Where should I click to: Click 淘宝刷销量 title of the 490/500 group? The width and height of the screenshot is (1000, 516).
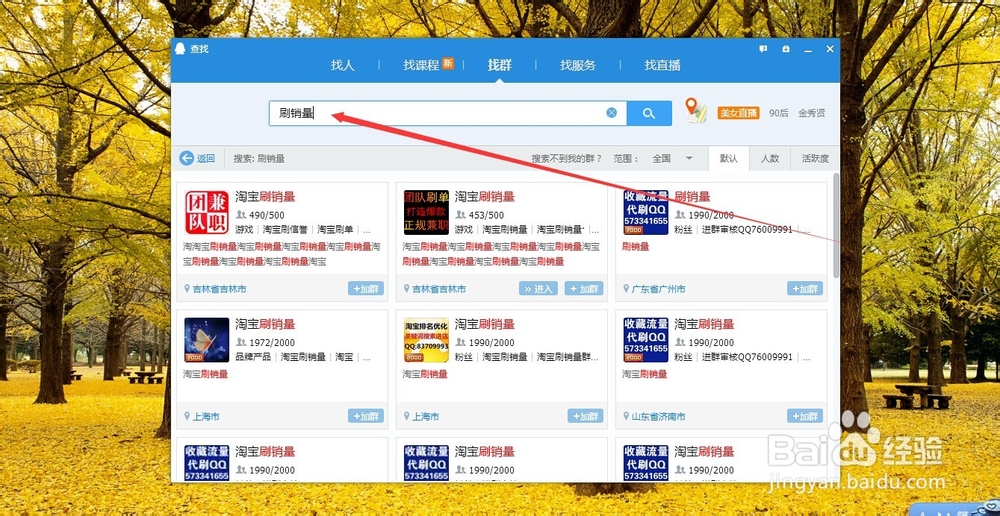265,196
